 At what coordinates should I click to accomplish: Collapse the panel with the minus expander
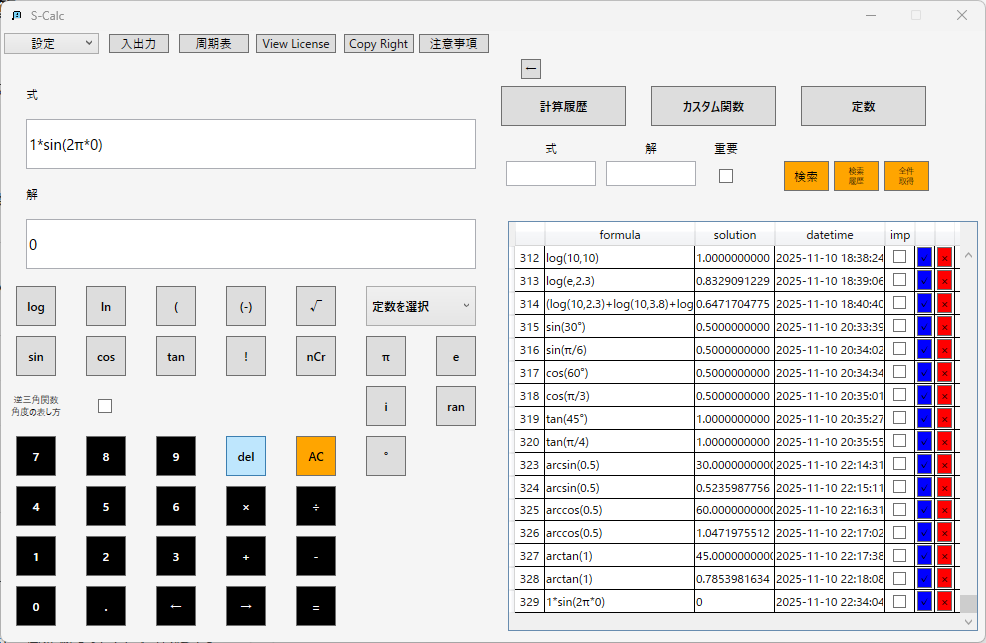tap(531, 68)
